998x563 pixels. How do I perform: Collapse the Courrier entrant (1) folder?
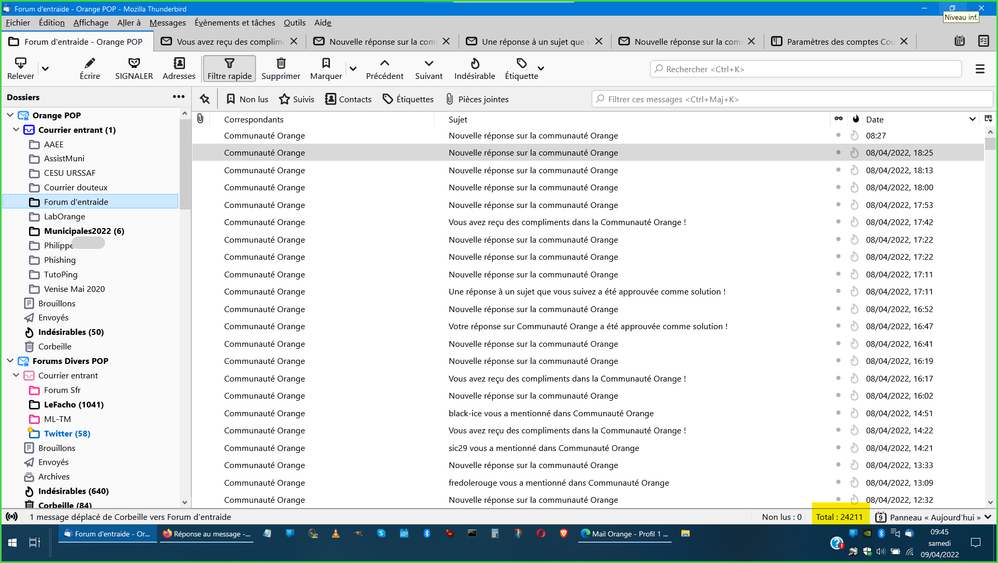pyautogui.click(x=16, y=130)
